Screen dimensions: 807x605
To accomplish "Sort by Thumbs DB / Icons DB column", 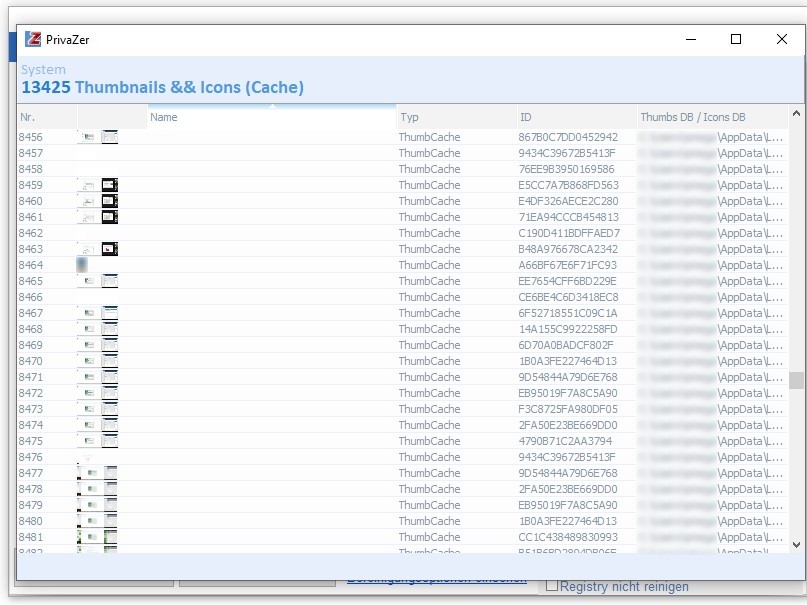I will (713, 117).
